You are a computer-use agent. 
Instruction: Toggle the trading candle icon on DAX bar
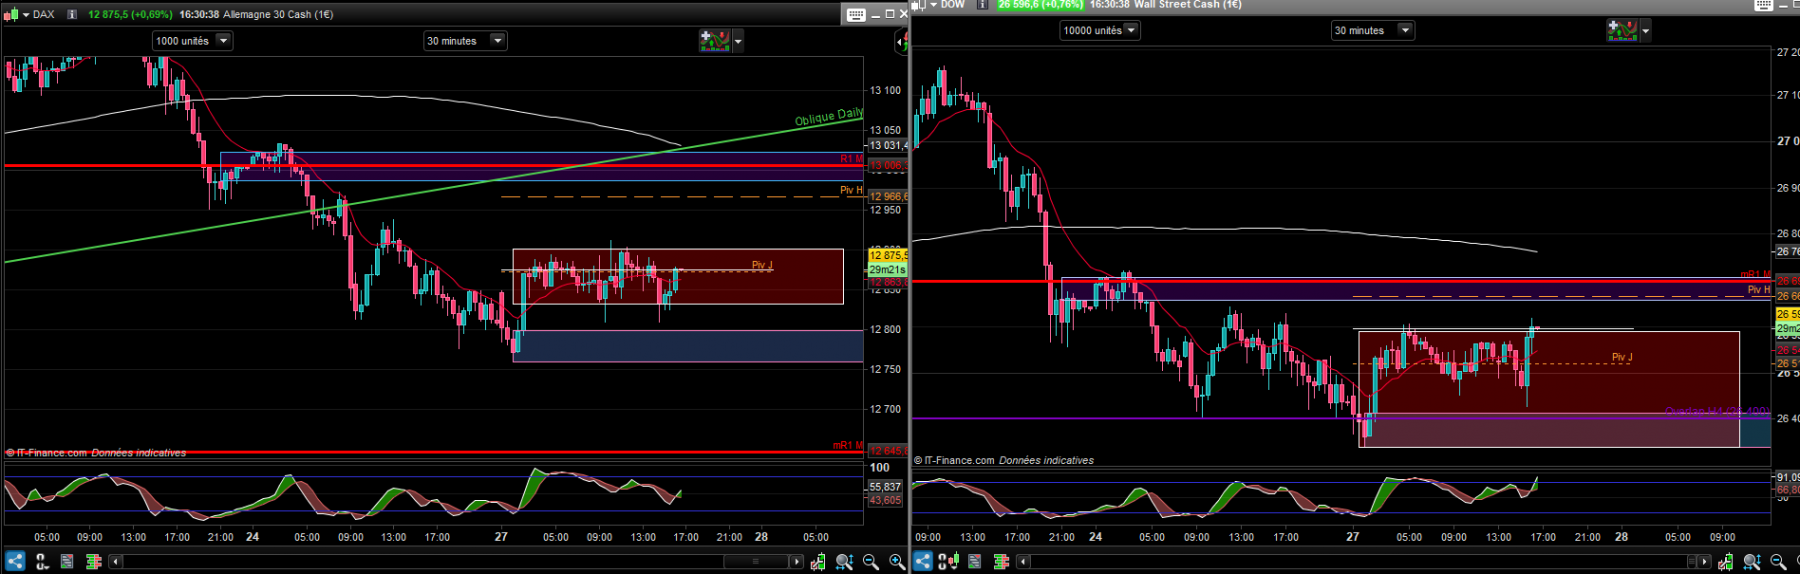pyautogui.click(x=818, y=562)
